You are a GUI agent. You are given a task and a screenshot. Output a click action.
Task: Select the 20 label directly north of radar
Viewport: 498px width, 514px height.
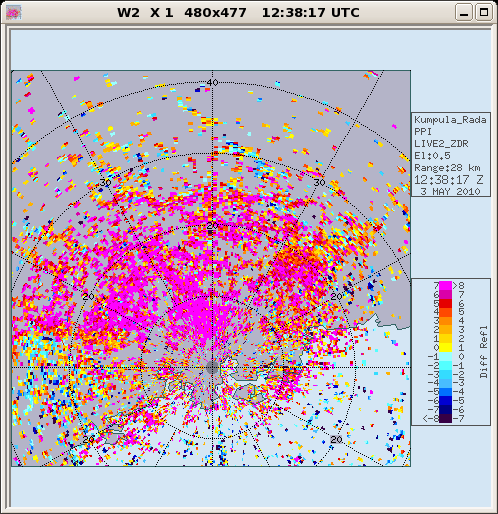[x=212, y=226]
